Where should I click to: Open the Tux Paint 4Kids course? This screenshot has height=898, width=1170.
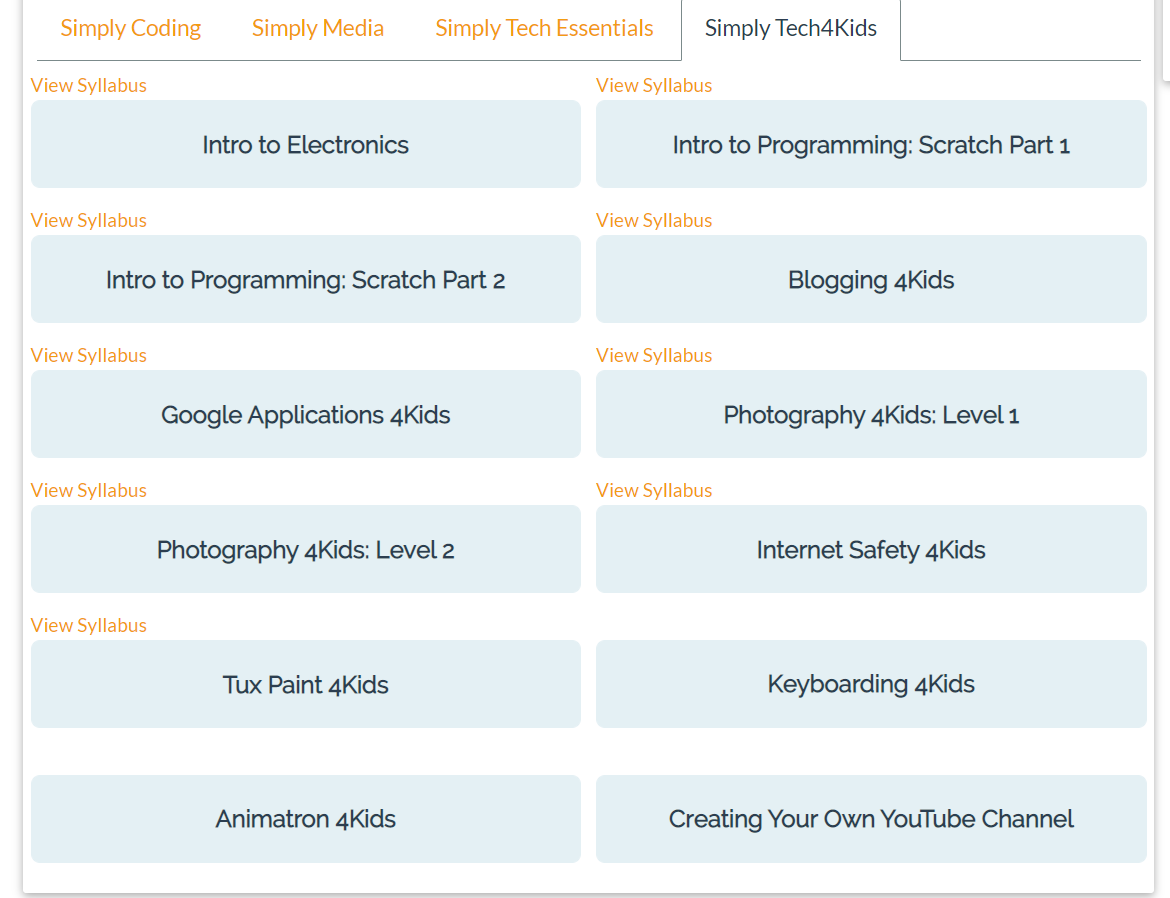pyautogui.click(x=305, y=685)
